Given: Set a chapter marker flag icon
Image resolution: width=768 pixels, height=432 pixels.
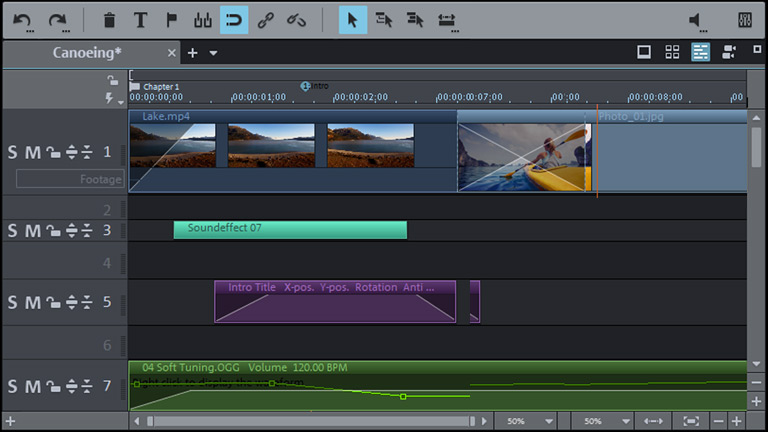Looking at the screenshot, I should pos(171,20).
